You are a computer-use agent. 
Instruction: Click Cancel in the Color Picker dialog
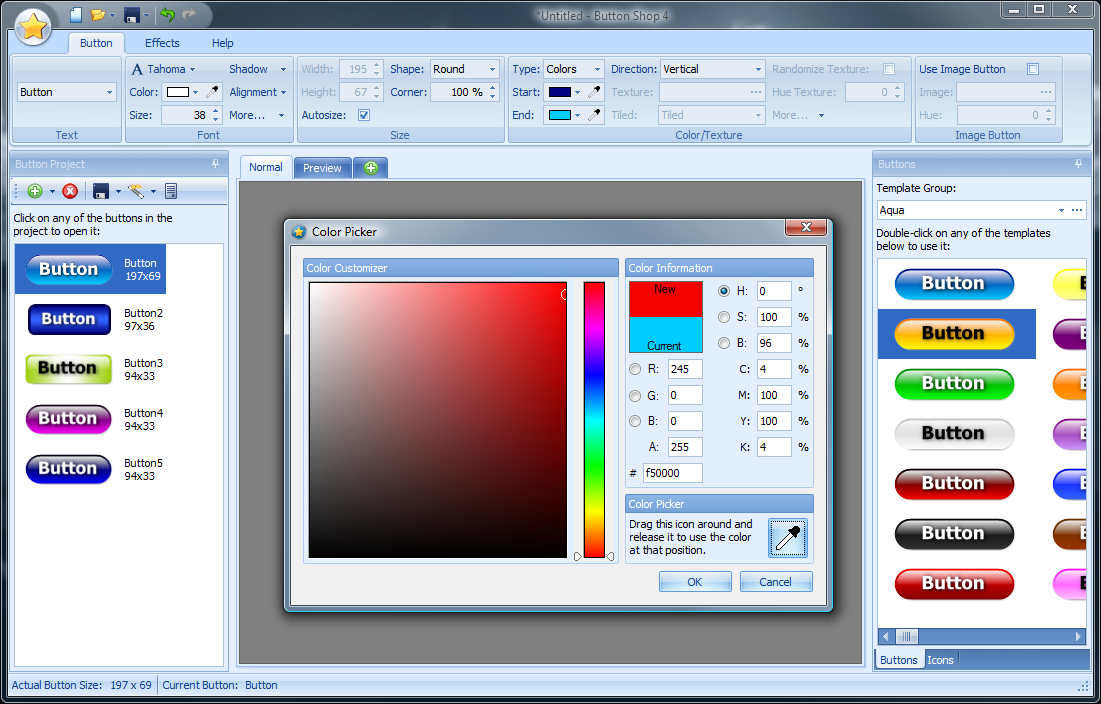click(775, 582)
